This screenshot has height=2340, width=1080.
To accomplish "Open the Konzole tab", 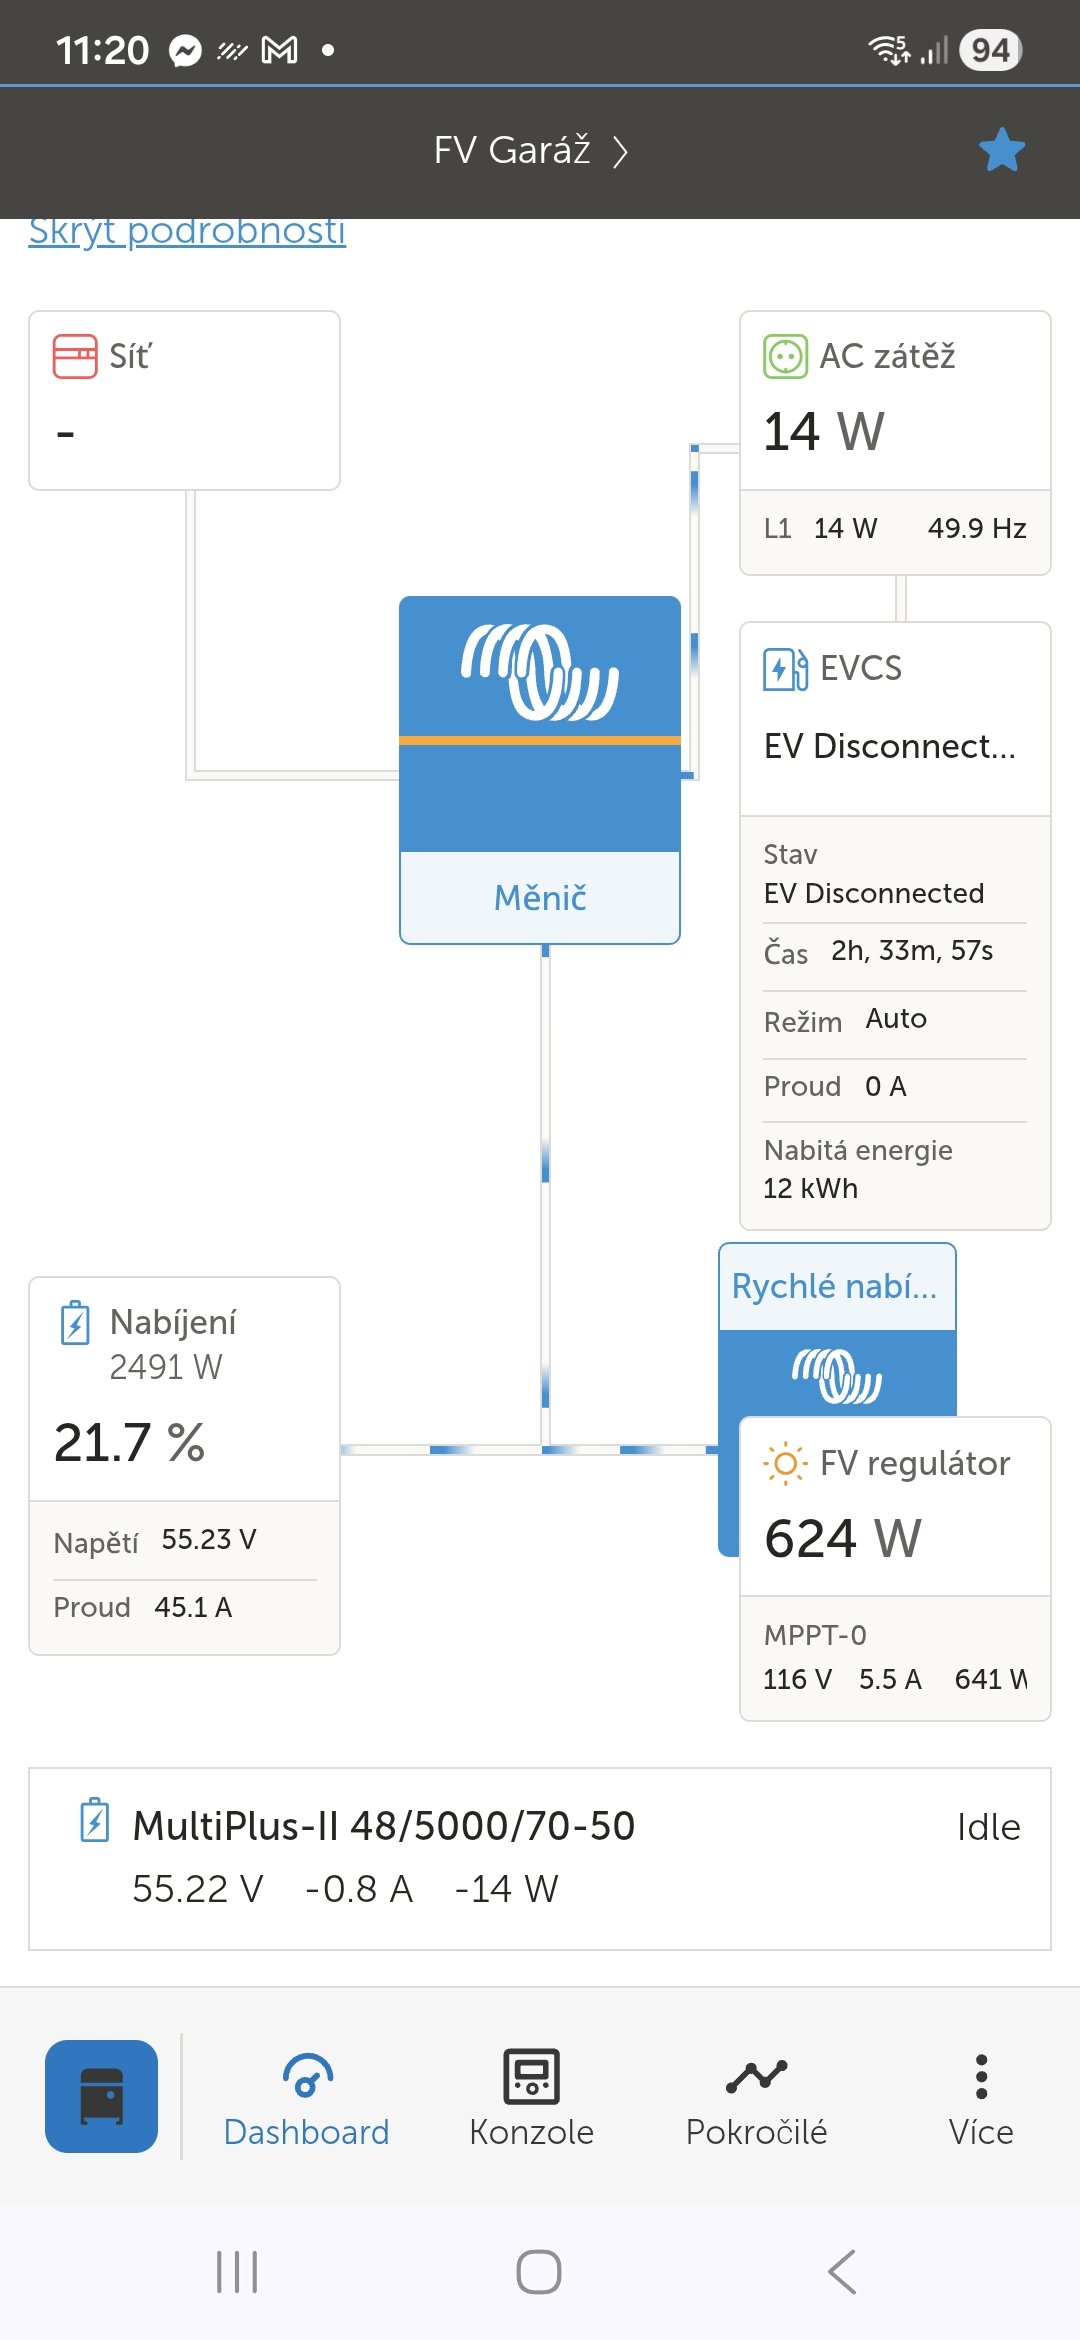I will [x=531, y=2098].
